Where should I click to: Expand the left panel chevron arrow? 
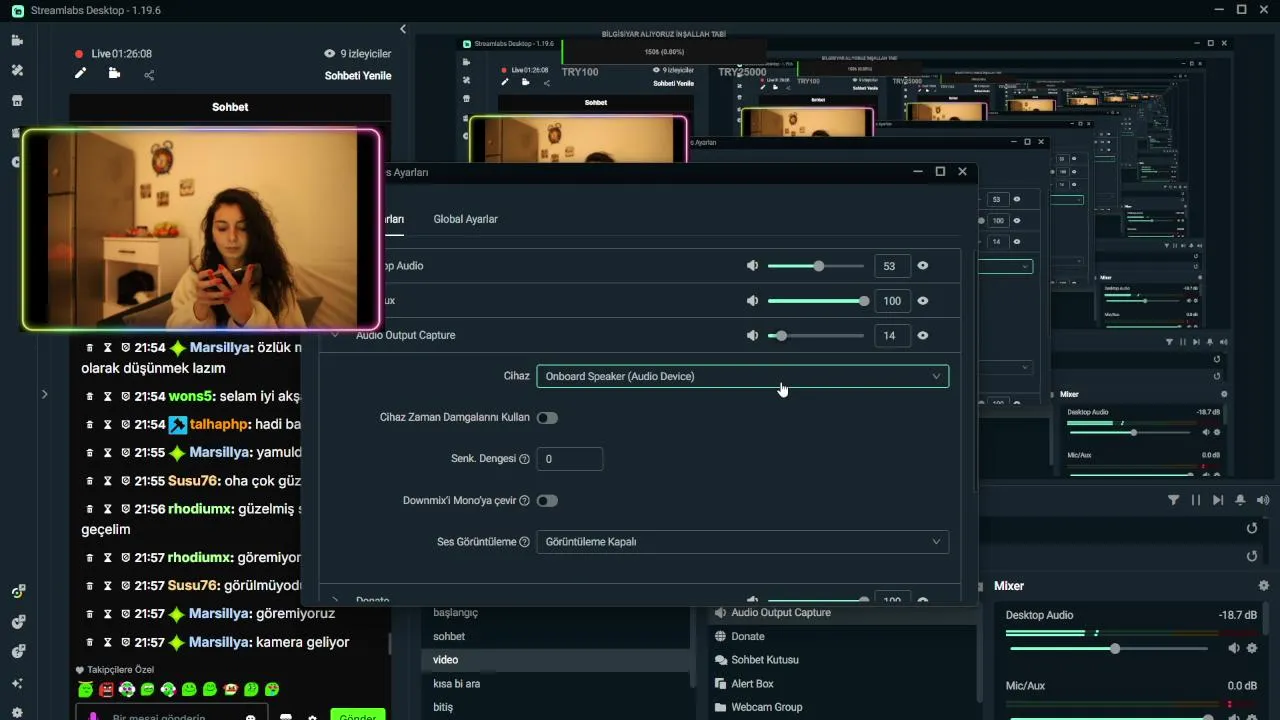(44, 395)
